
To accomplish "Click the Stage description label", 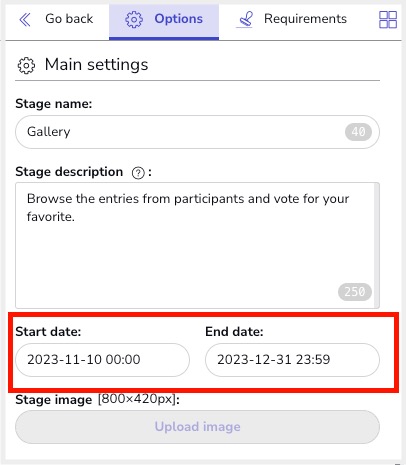I will [69, 172].
